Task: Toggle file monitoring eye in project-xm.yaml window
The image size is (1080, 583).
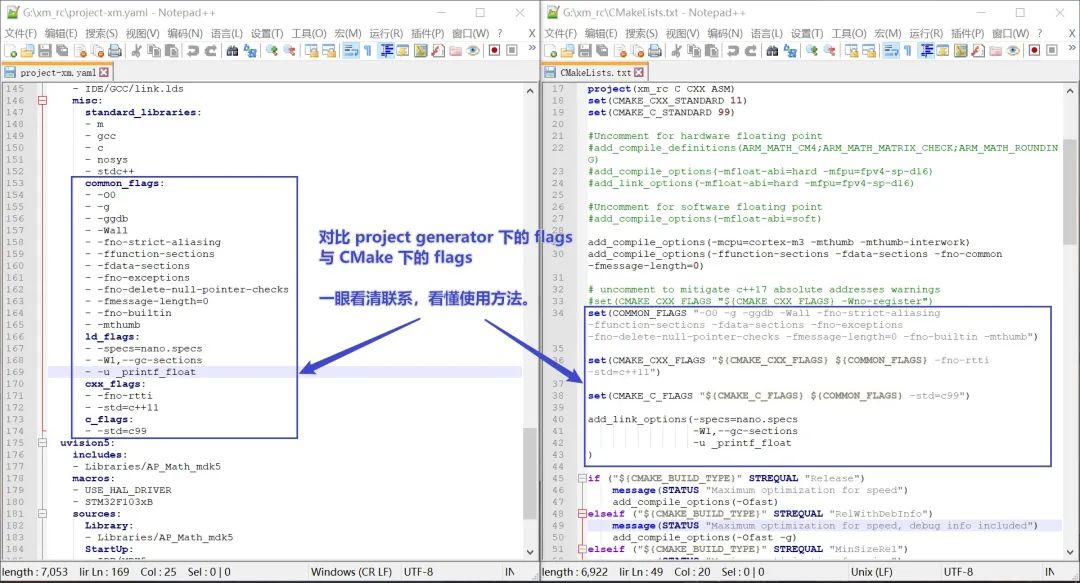Action: [473, 50]
